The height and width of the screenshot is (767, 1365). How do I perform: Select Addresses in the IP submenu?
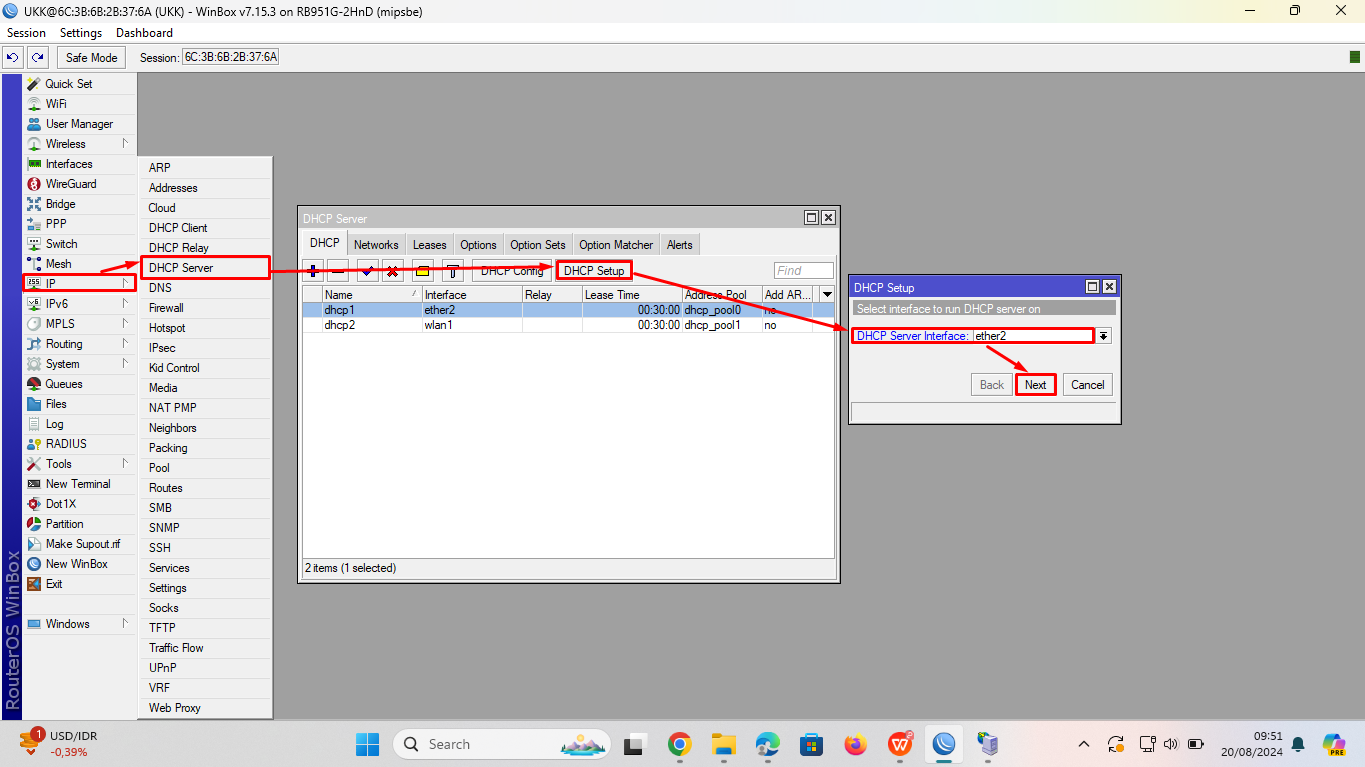[x=205, y=188]
